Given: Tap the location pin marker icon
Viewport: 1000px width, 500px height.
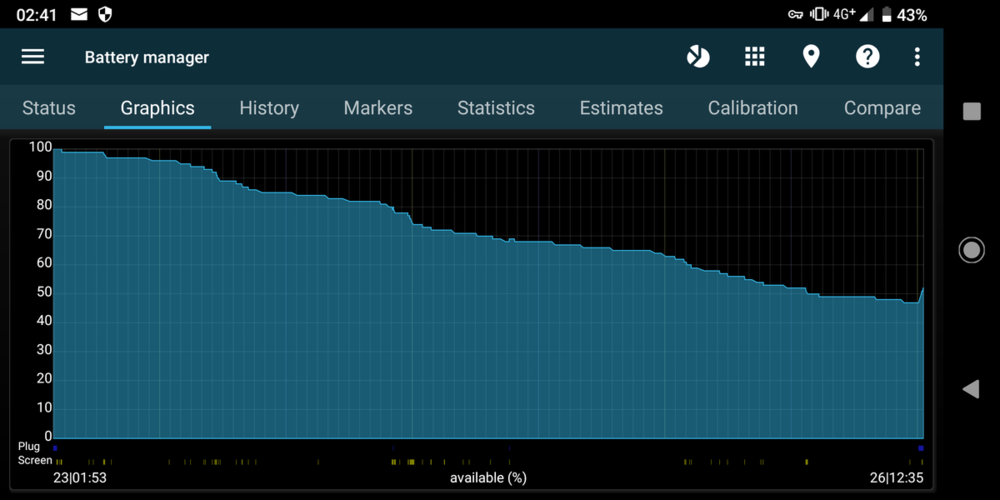Looking at the screenshot, I should click(811, 57).
